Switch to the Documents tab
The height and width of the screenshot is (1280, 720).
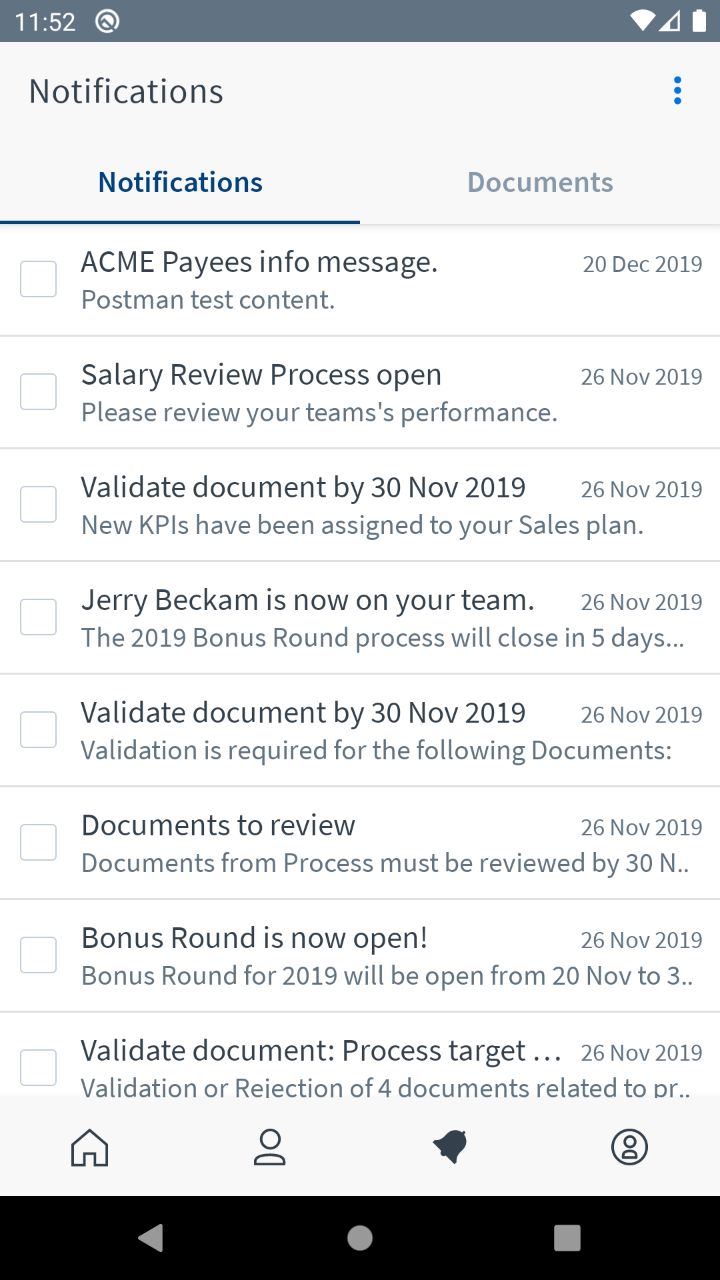[540, 182]
